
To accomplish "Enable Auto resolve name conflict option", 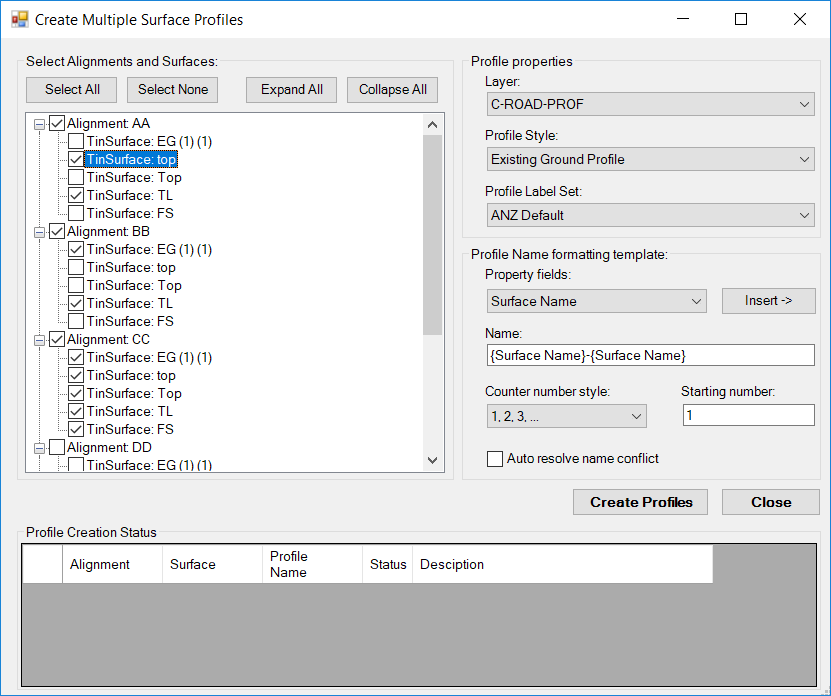I will [494, 459].
